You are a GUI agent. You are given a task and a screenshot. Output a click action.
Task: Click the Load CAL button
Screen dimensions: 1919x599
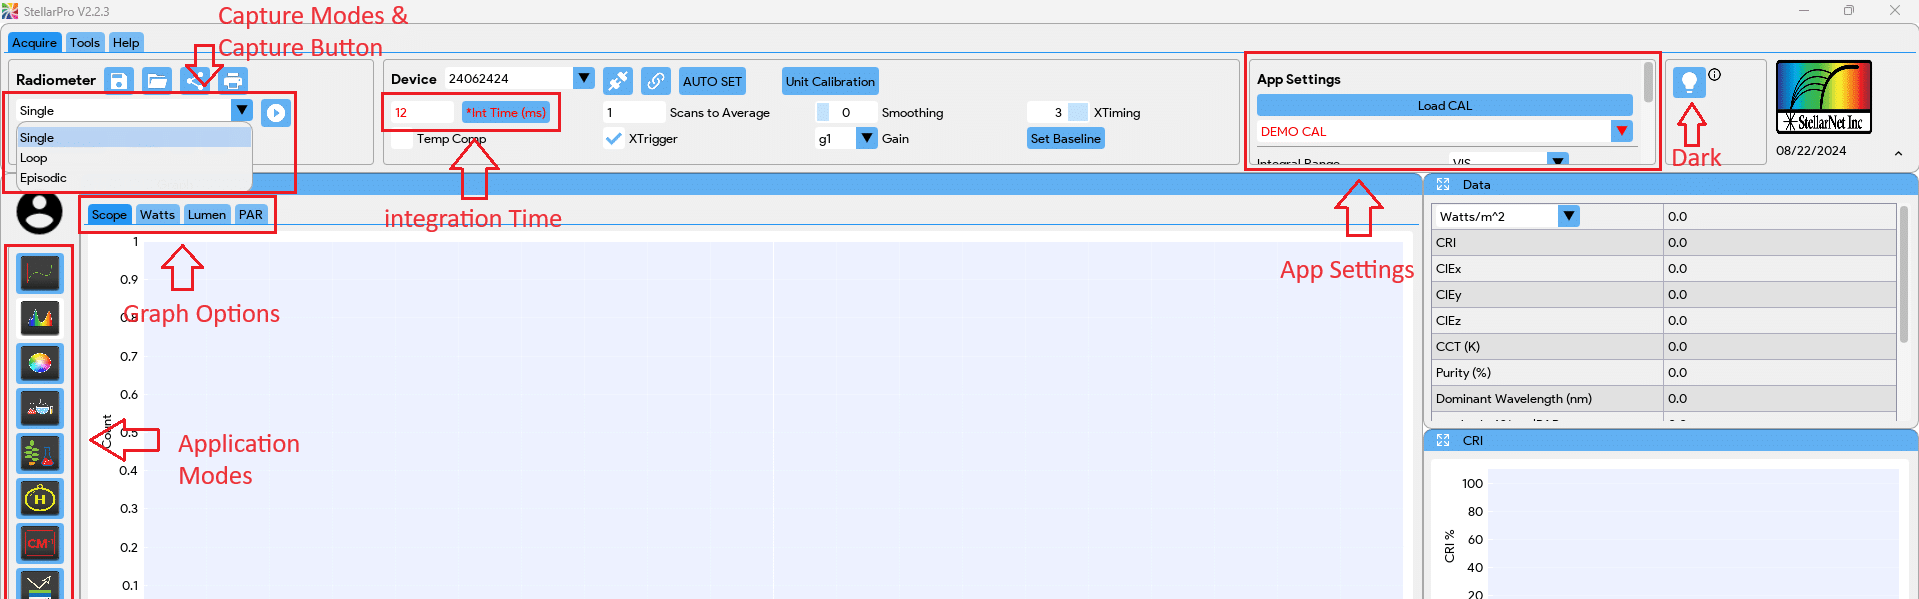[1444, 105]
